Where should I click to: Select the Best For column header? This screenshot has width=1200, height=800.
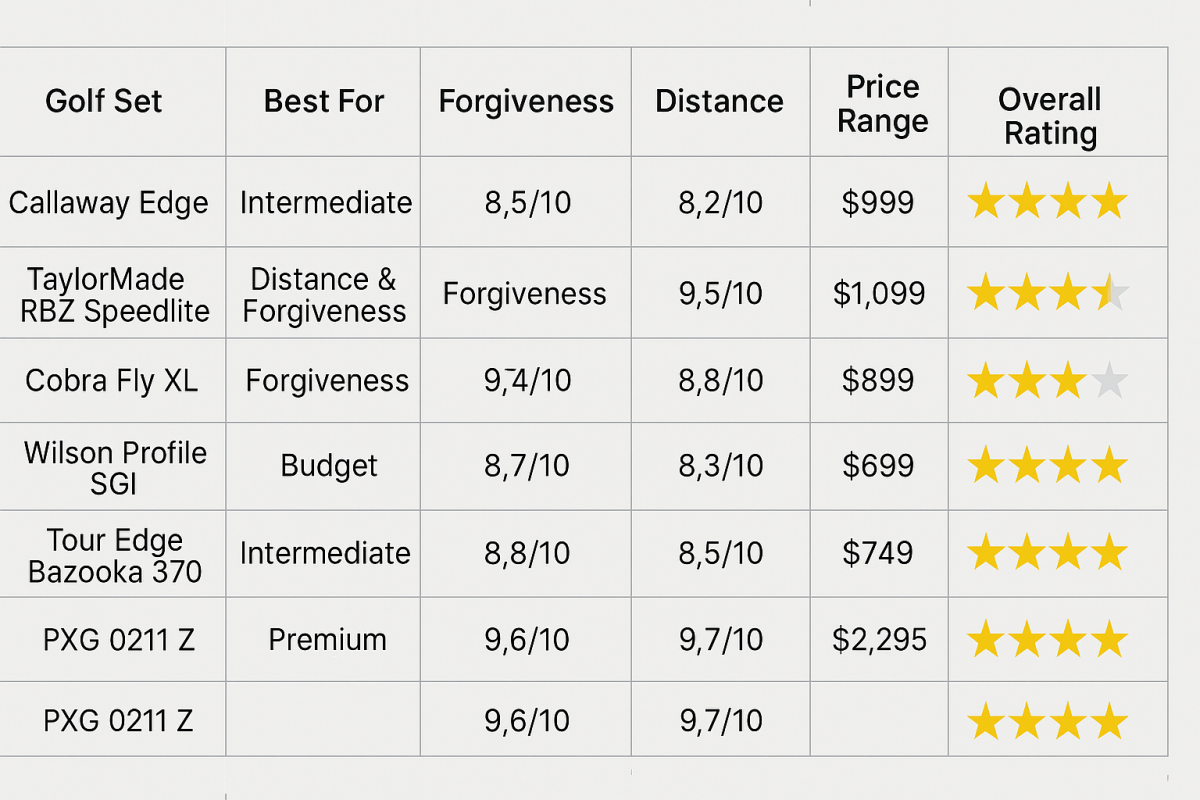tap(324, 101)
